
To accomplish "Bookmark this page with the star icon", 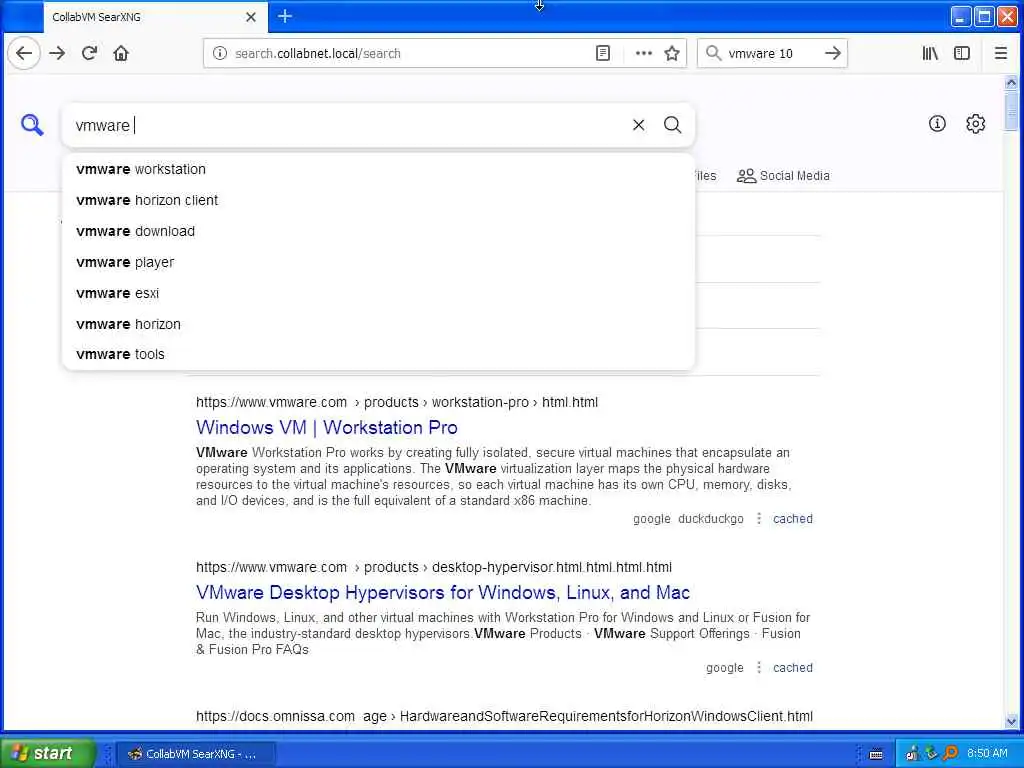I will point(672,54).
